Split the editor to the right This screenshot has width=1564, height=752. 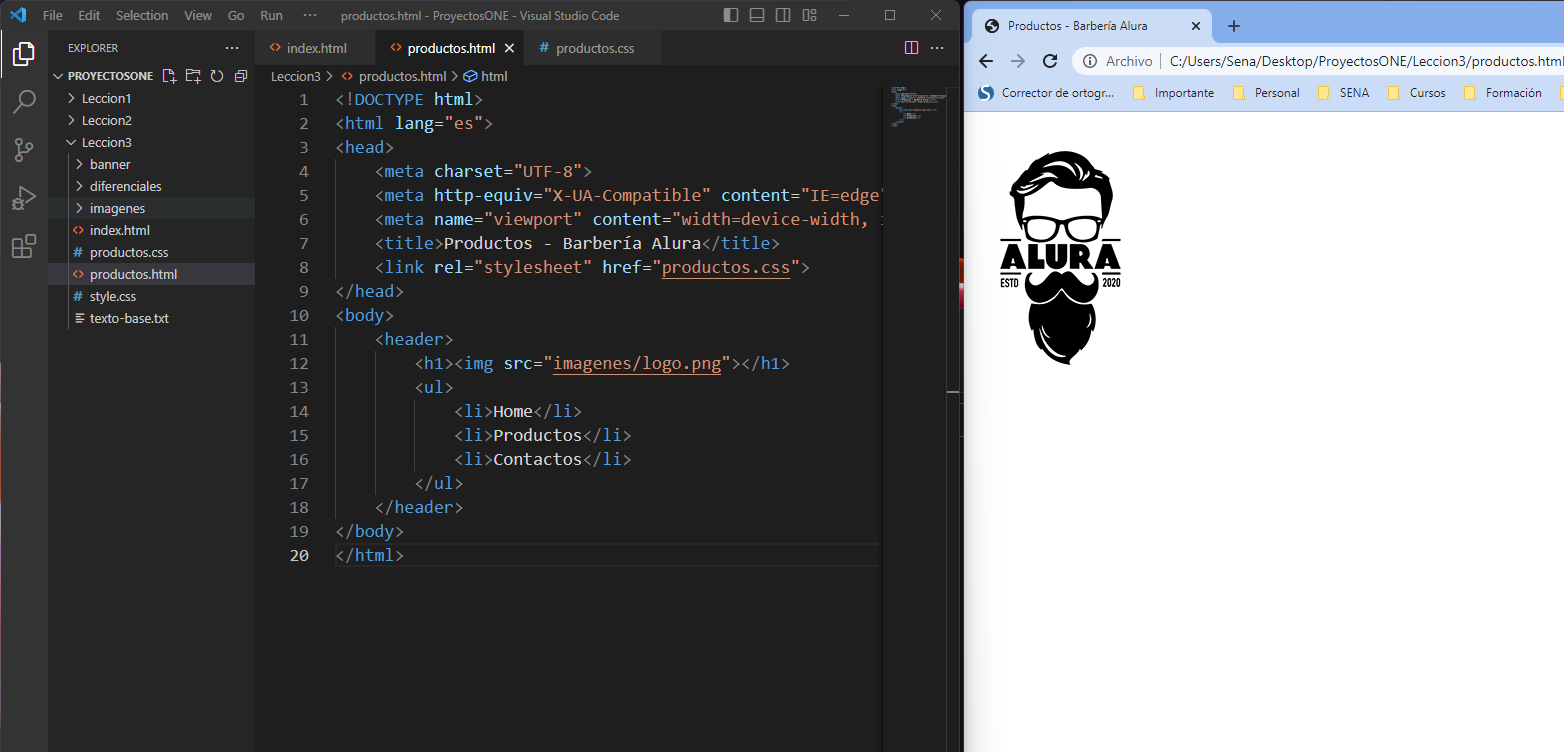911,48
